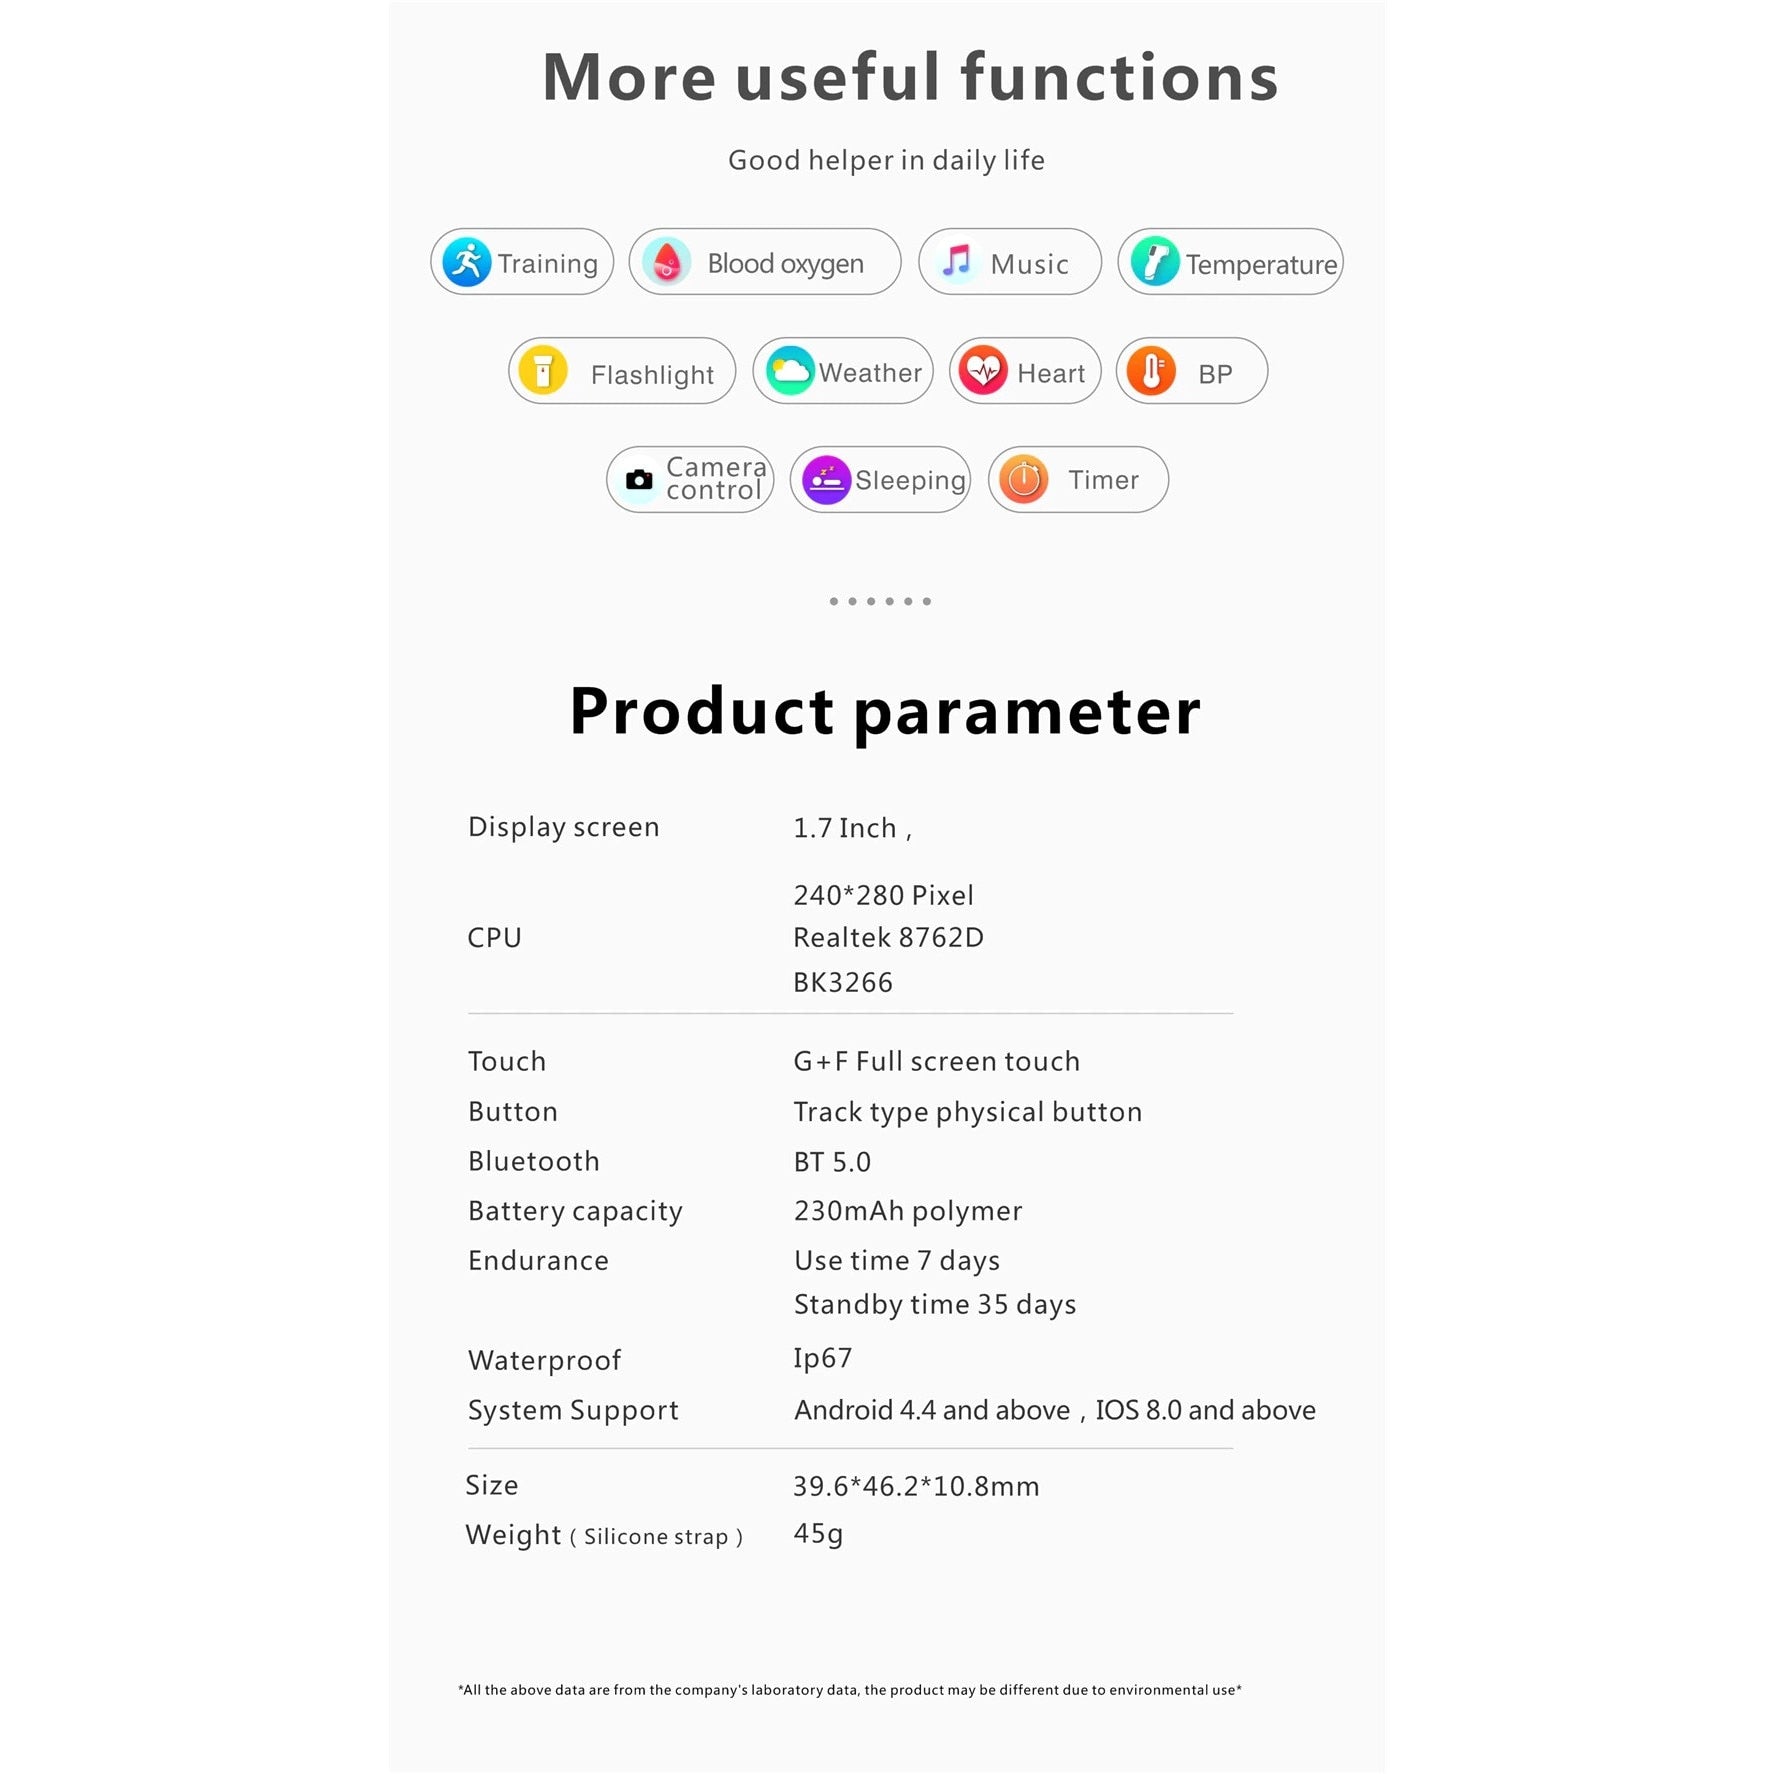Screen dimensions: 1774x1774
Task: Select the Blood oxygen pill label
Action: coord(785,264)
